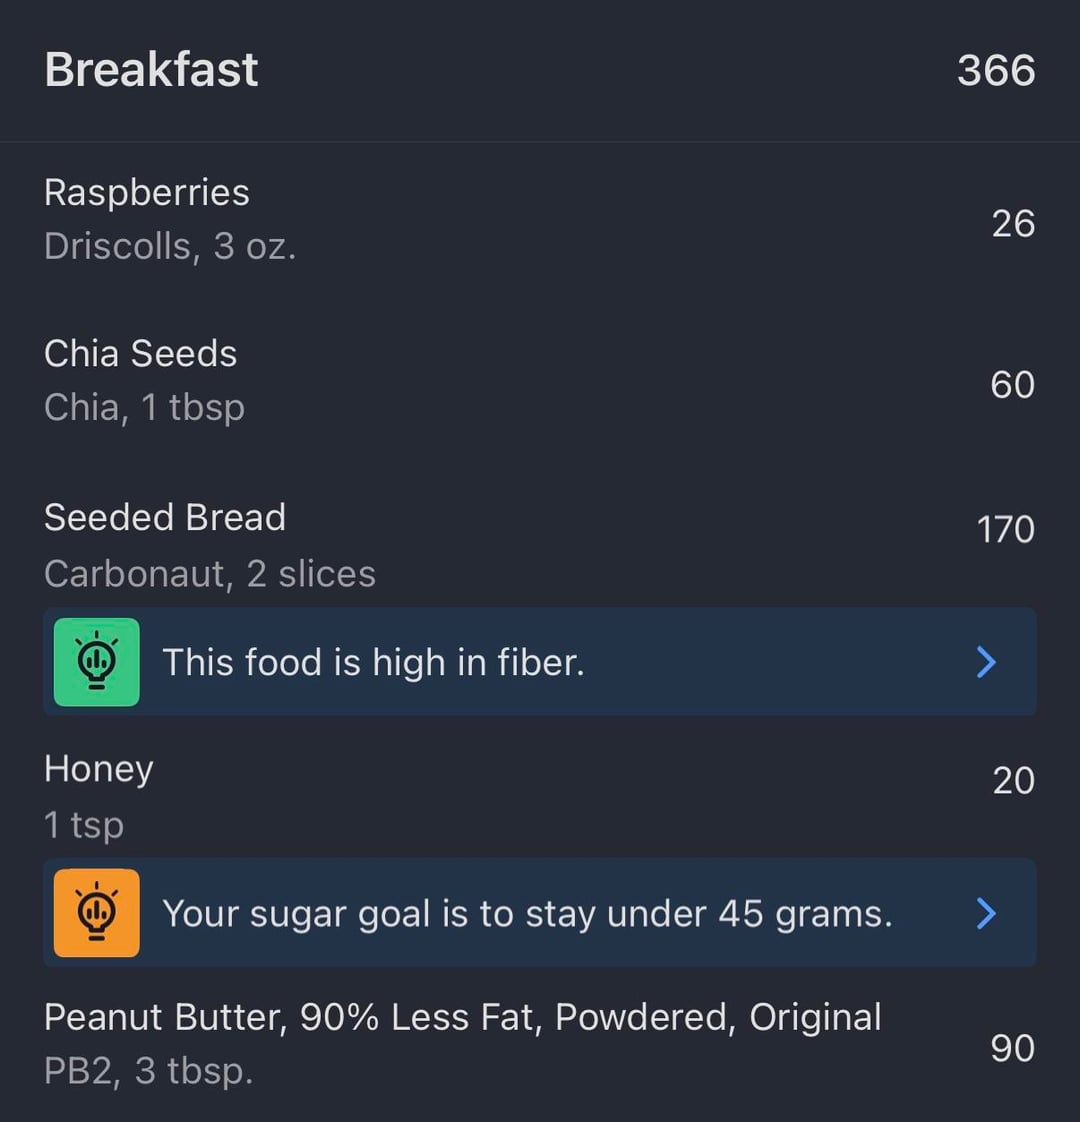The width and height of the screenshot is (1080, 1122).
Task: Tap the 60 calories for Chia Seeds
Action: (1012, 384)
